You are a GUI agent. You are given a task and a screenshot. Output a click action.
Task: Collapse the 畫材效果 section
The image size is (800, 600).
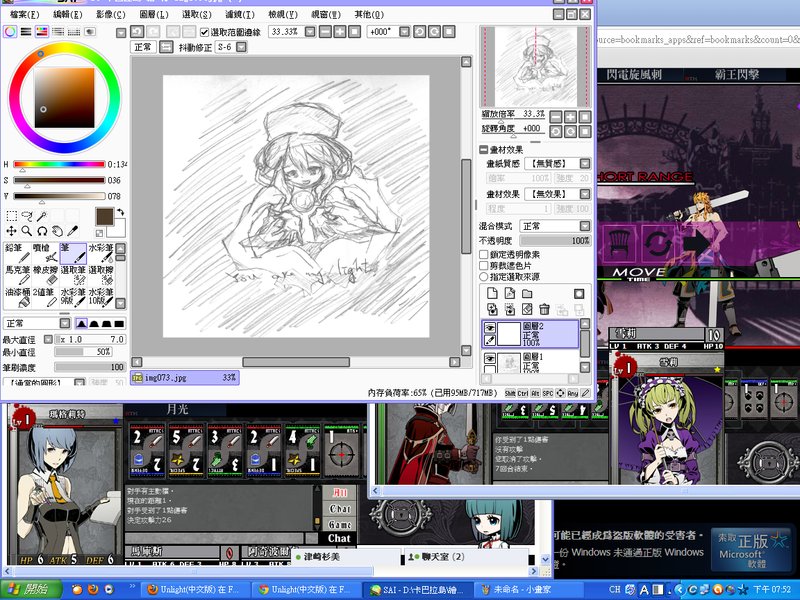[484, 149]
